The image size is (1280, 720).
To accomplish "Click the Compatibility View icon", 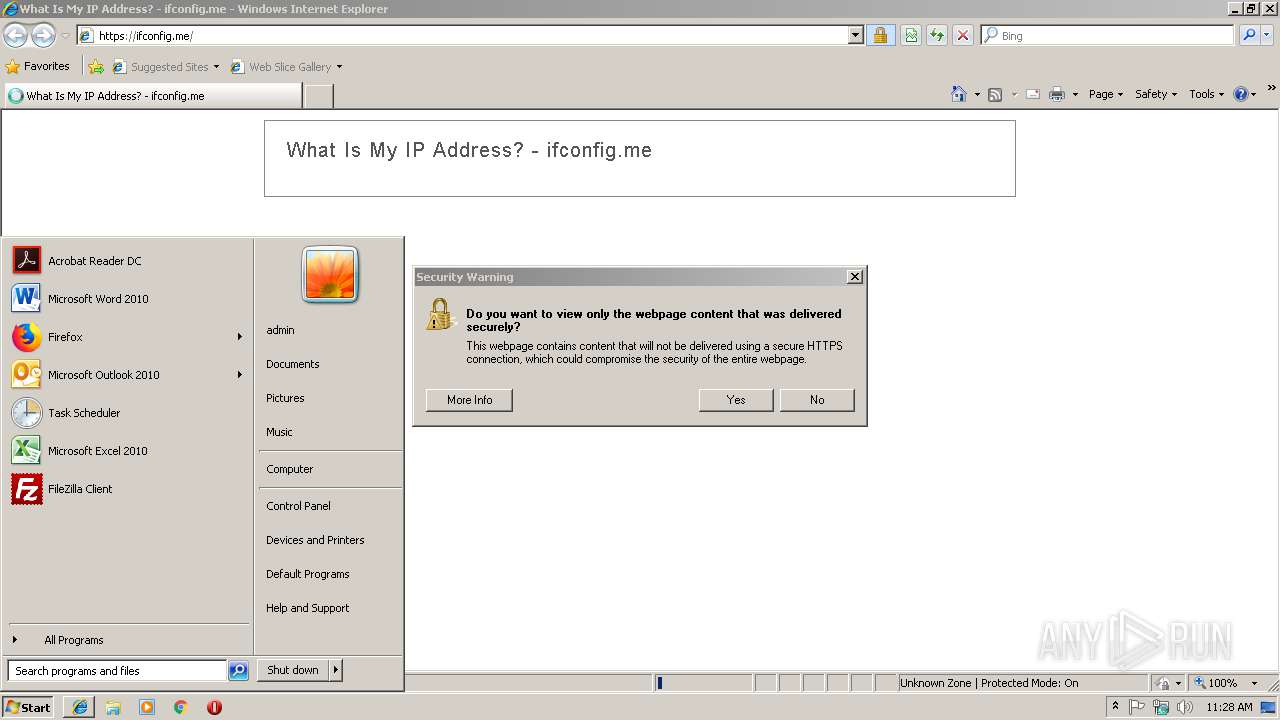I will pyautogui.click(x=911, y=35).
